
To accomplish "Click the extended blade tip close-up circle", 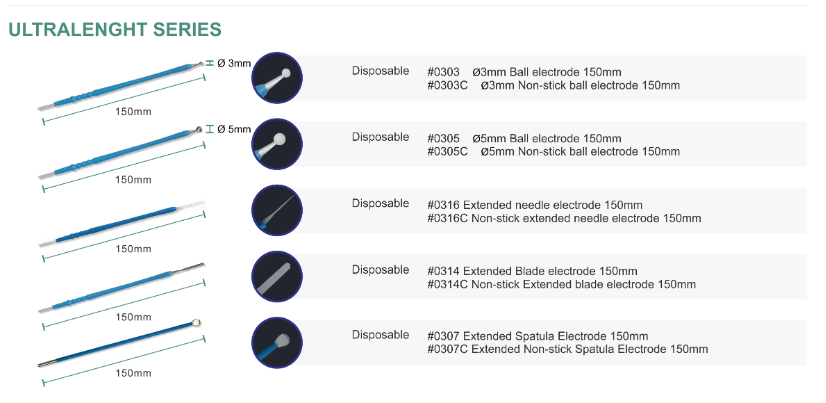I will [277, 276].
